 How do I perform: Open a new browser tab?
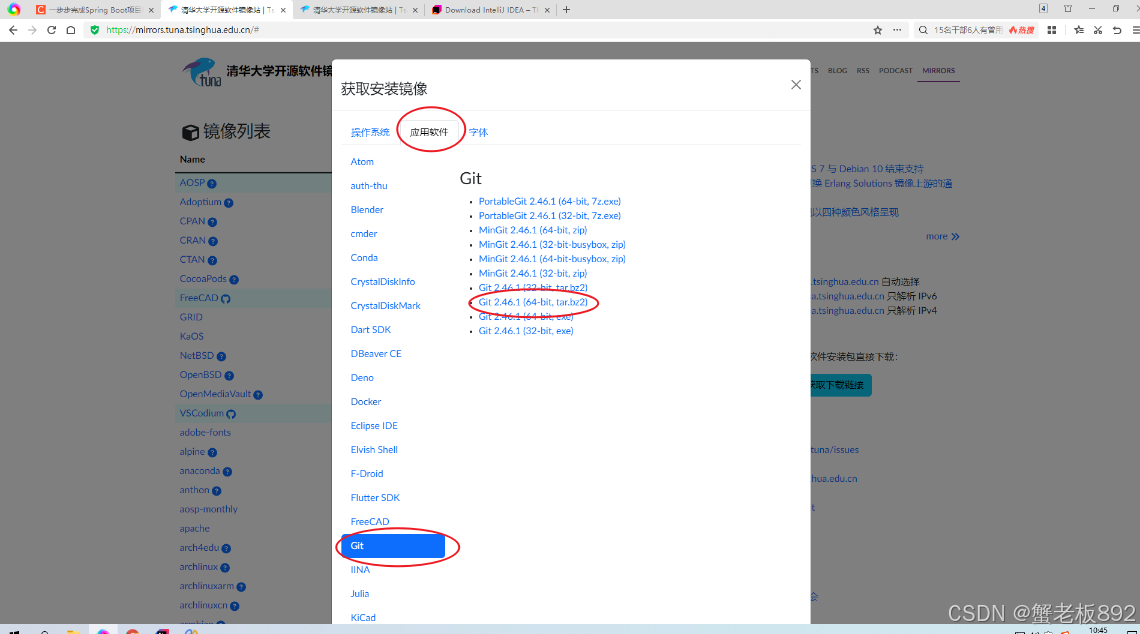[x=566, y=9]
